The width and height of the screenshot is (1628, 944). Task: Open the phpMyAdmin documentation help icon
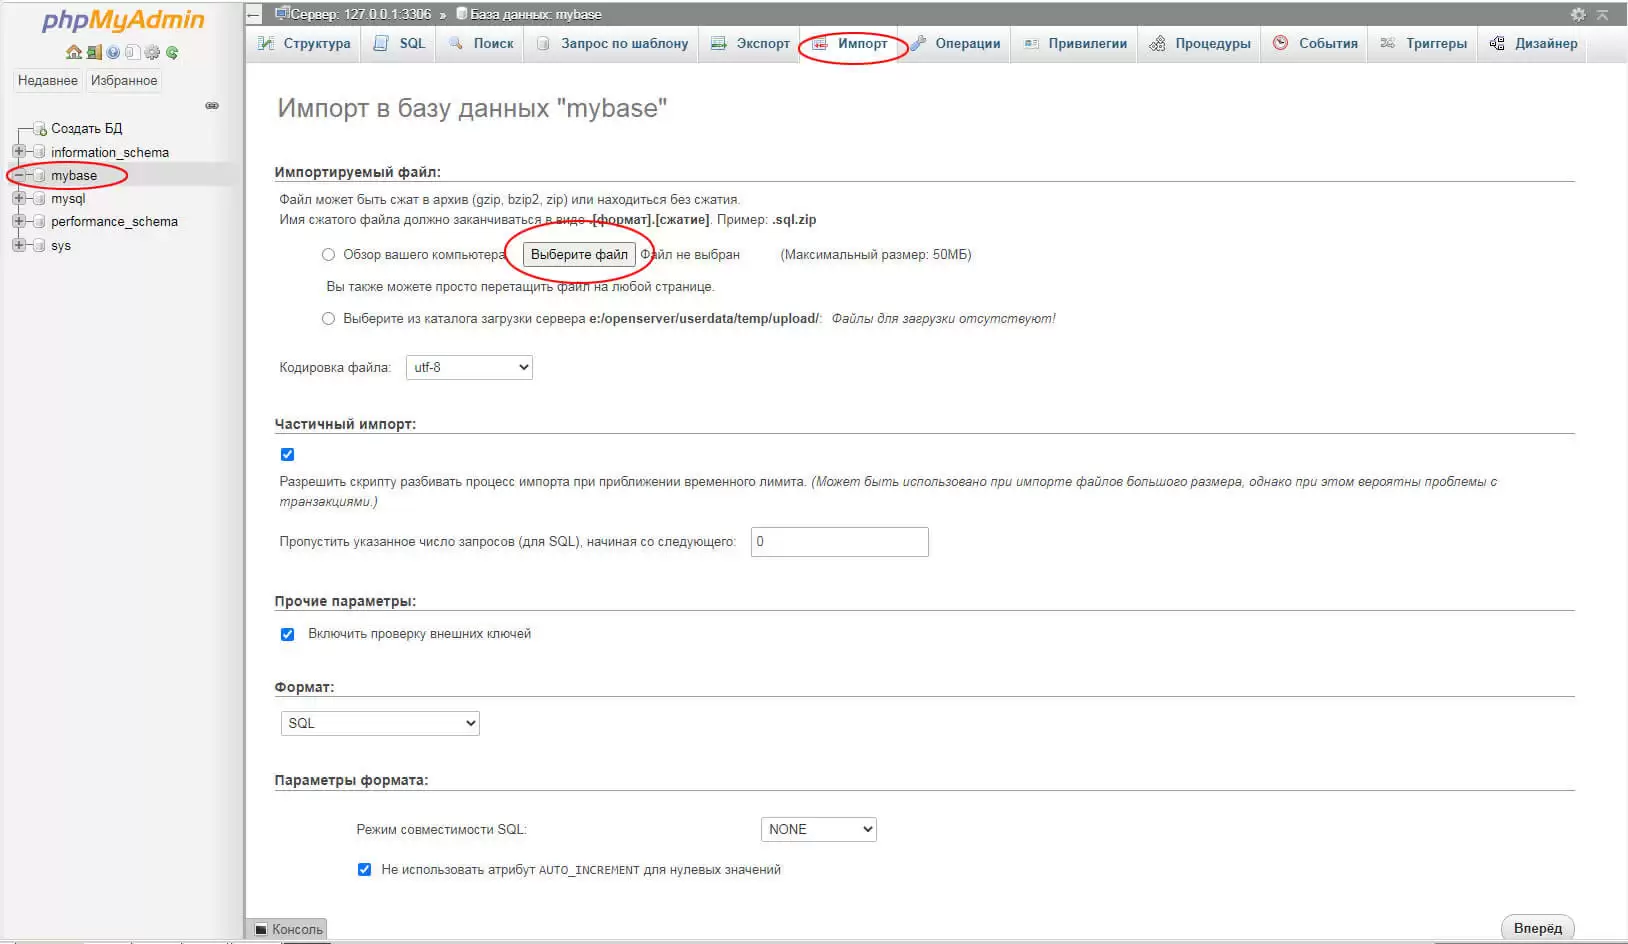113,52
